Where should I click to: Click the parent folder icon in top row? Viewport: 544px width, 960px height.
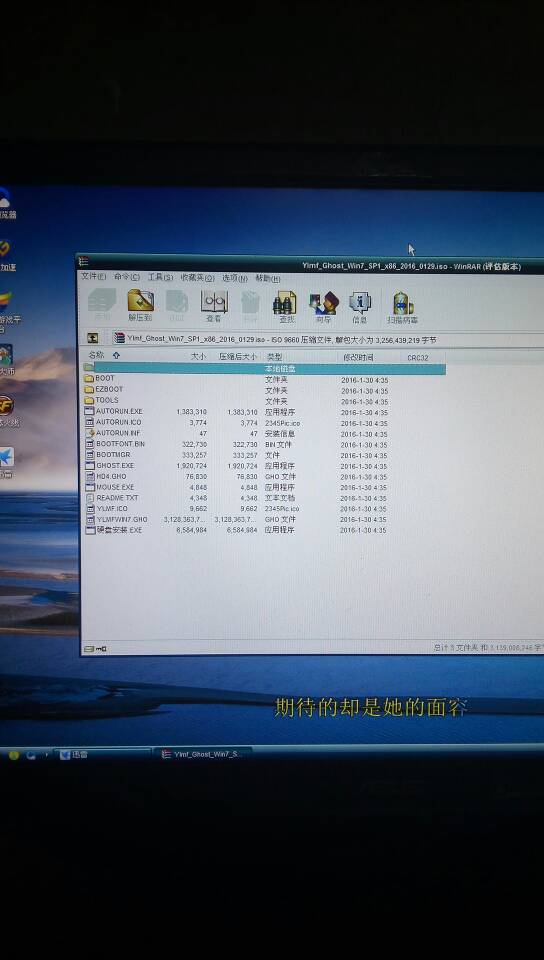tap(89, 367)
